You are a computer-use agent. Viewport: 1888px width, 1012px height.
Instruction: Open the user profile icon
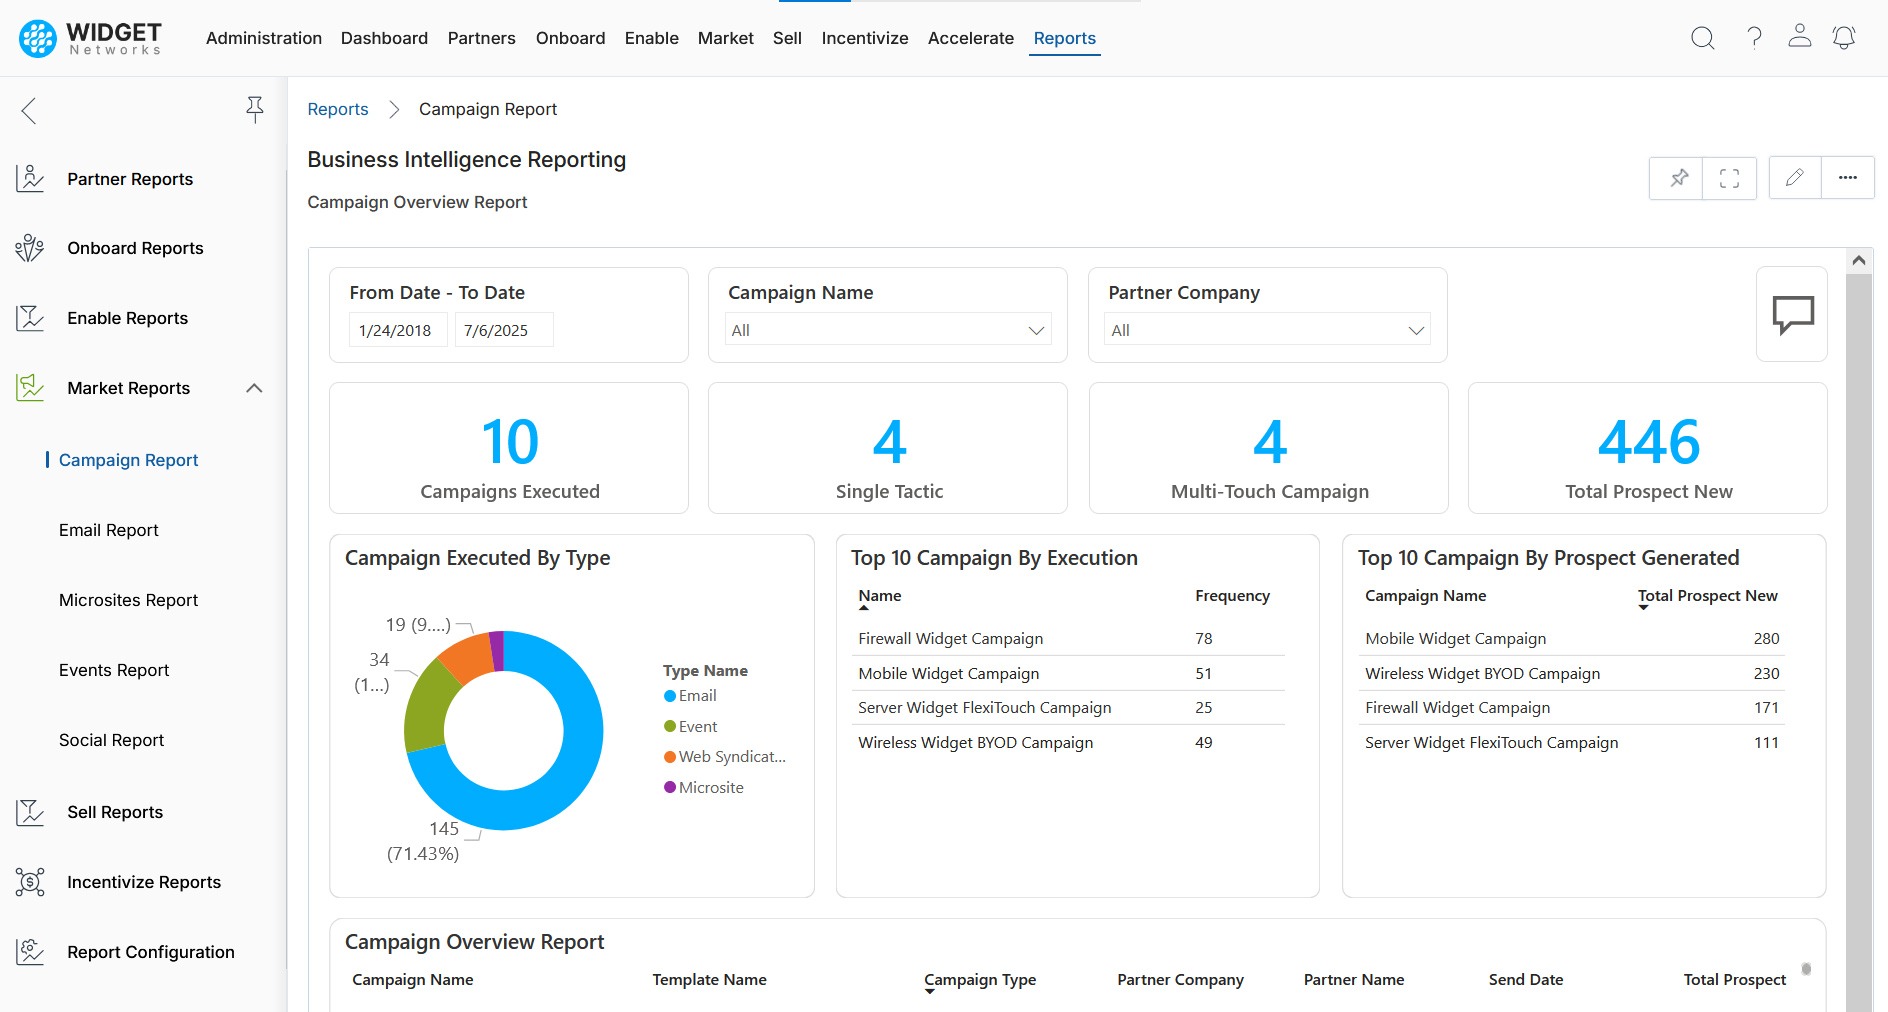(x=1799, y=37)
